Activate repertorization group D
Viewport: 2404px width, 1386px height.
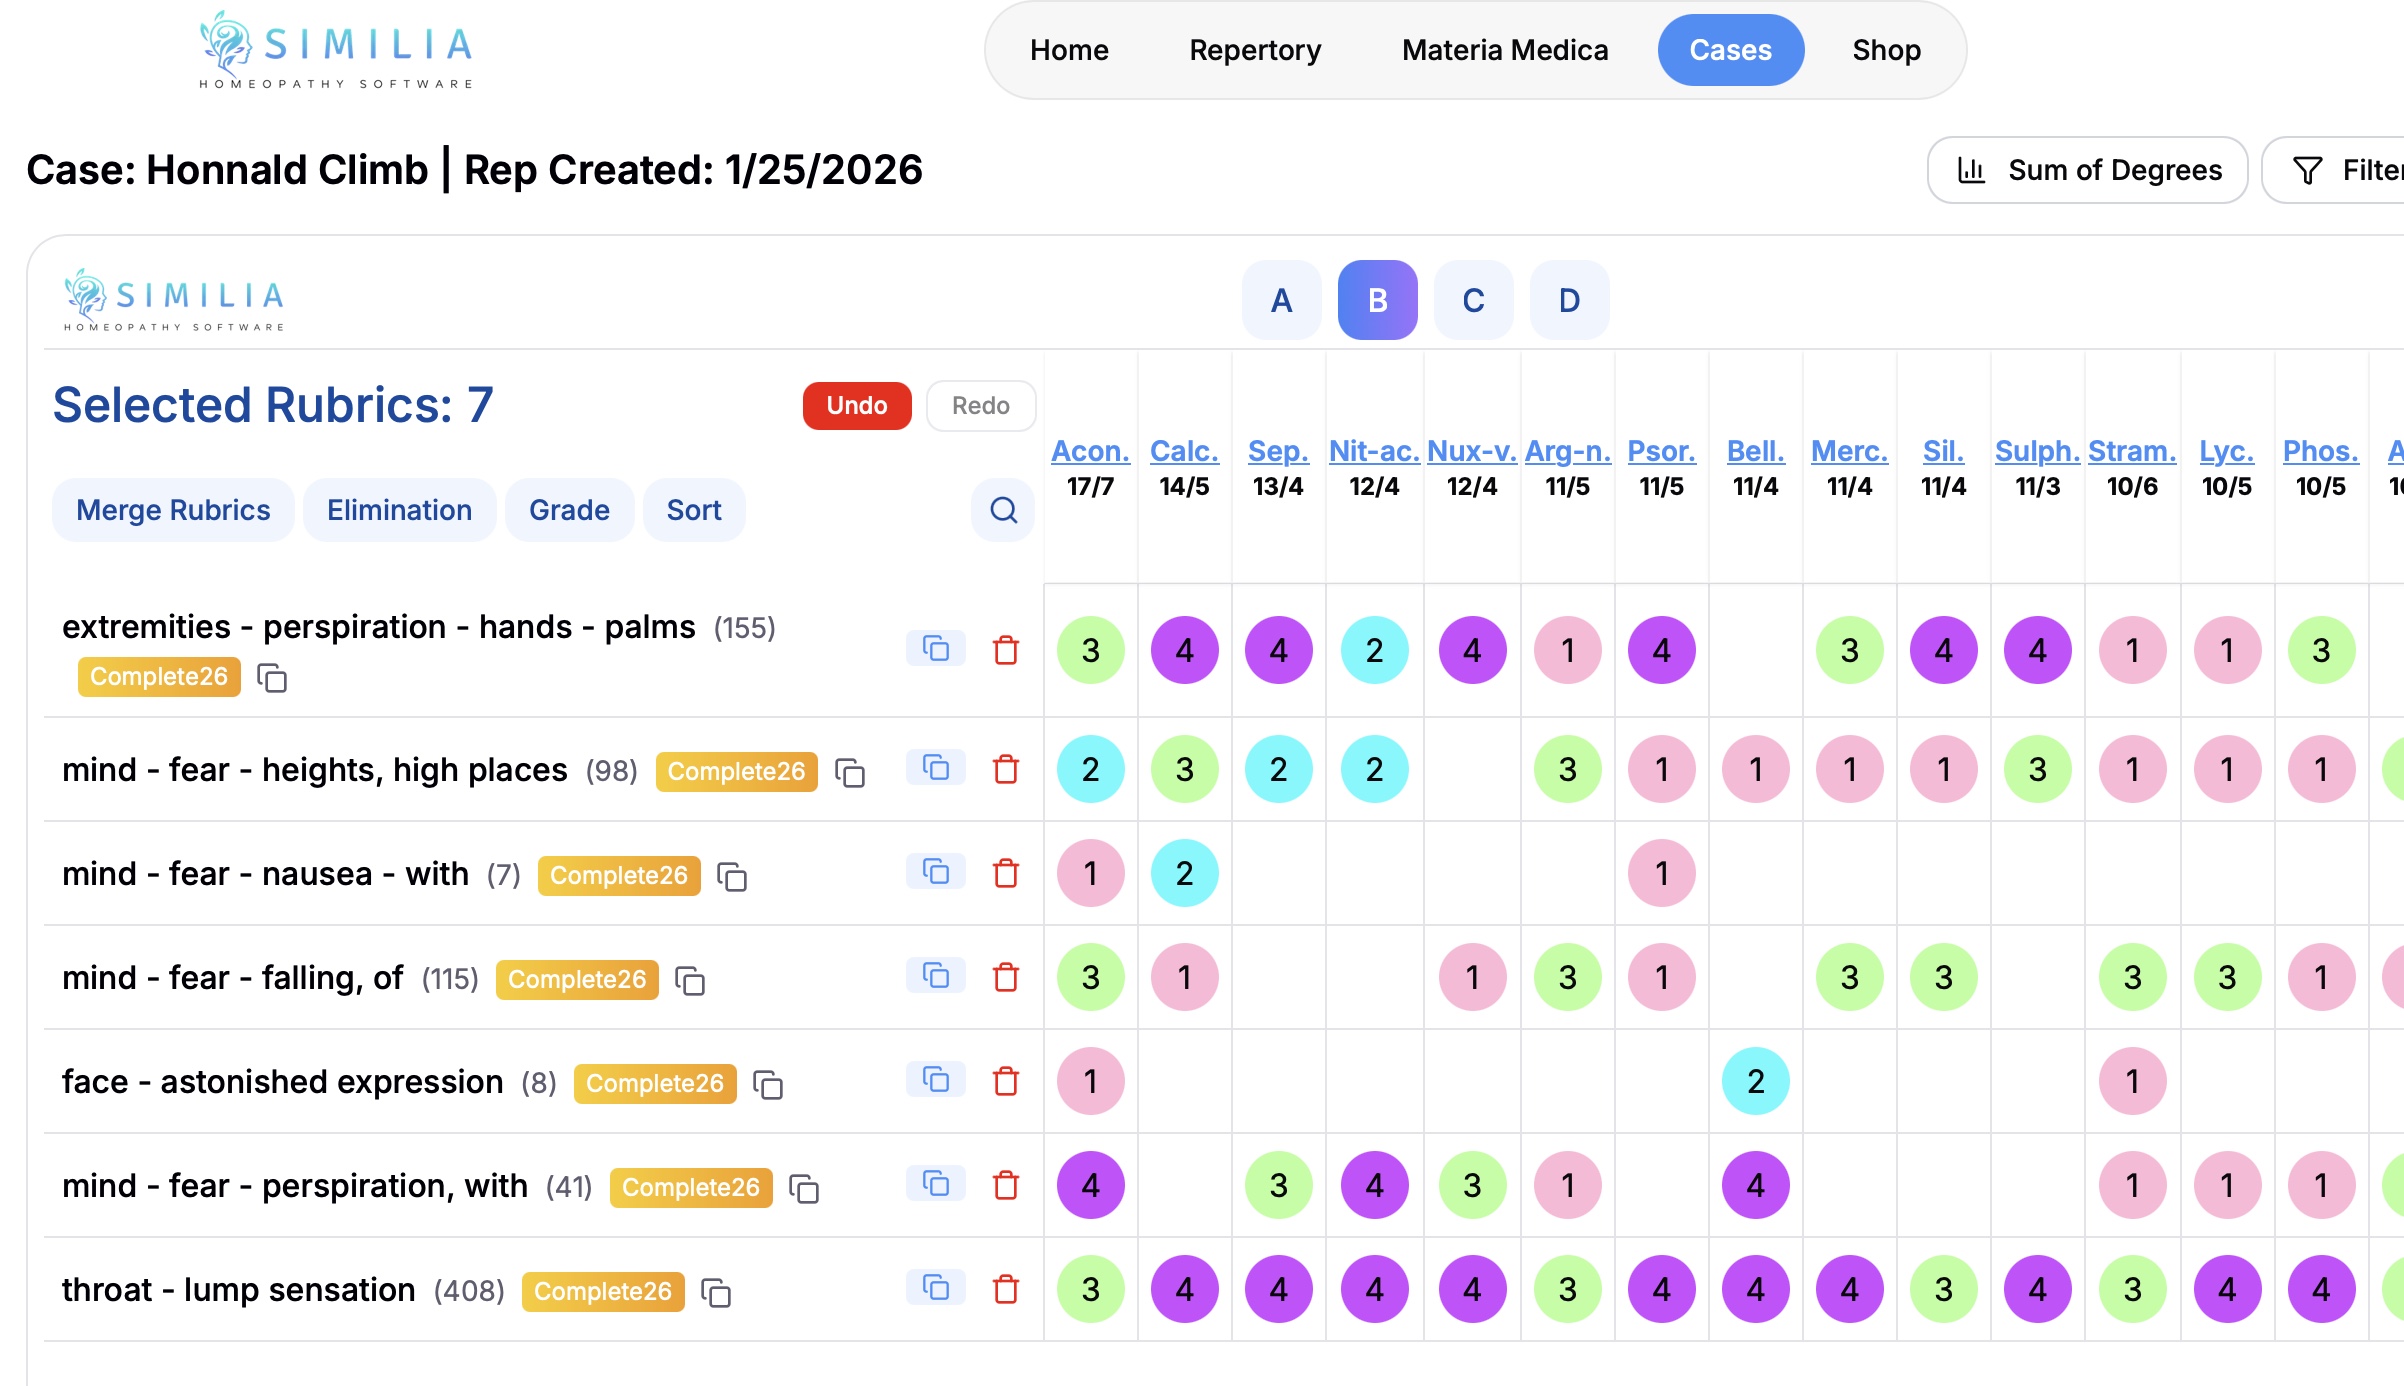[1569, 300]
